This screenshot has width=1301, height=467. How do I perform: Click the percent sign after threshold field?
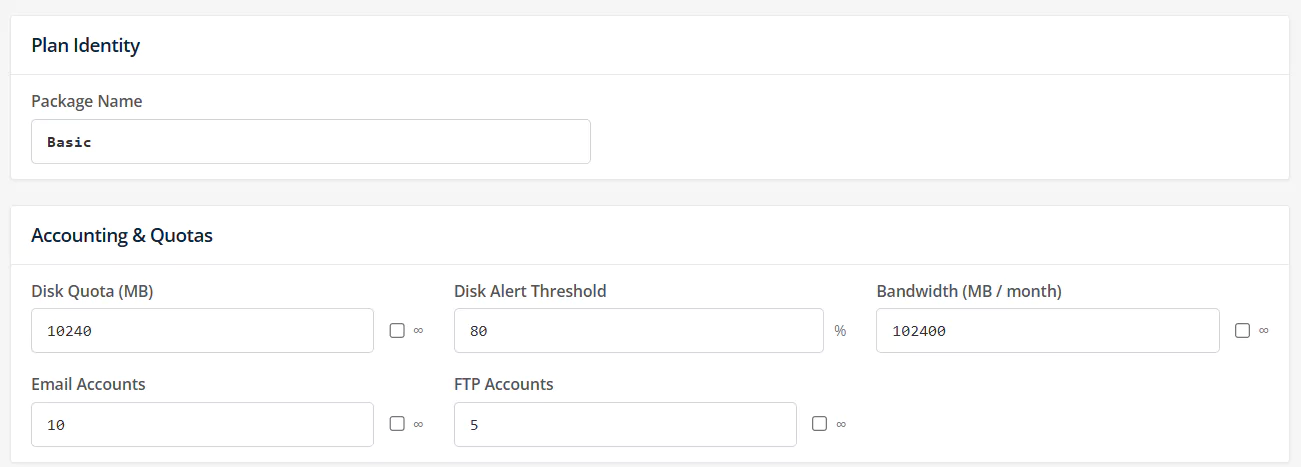click(x=841, y=331)
